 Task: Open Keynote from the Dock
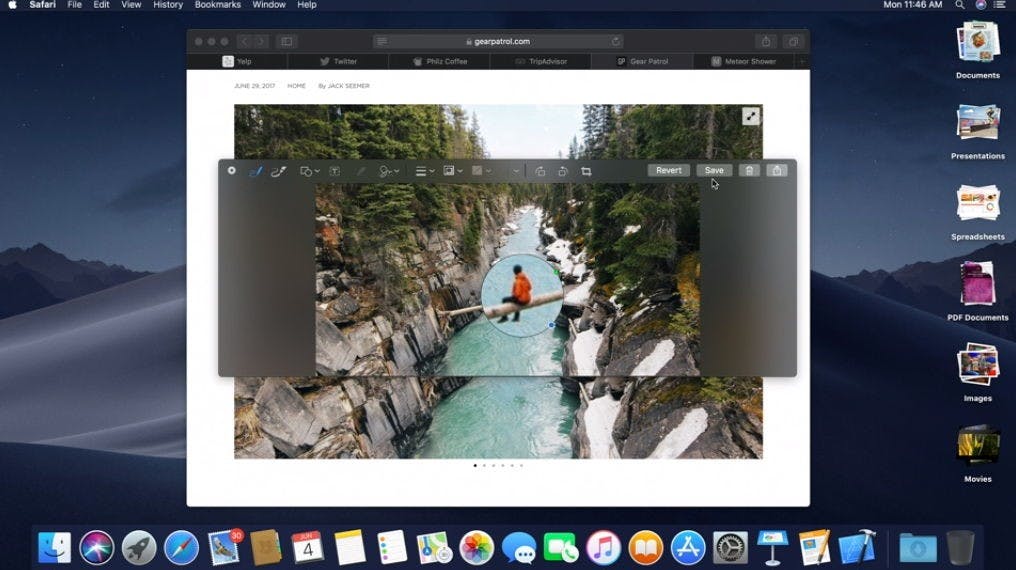[x=772, y=547]
